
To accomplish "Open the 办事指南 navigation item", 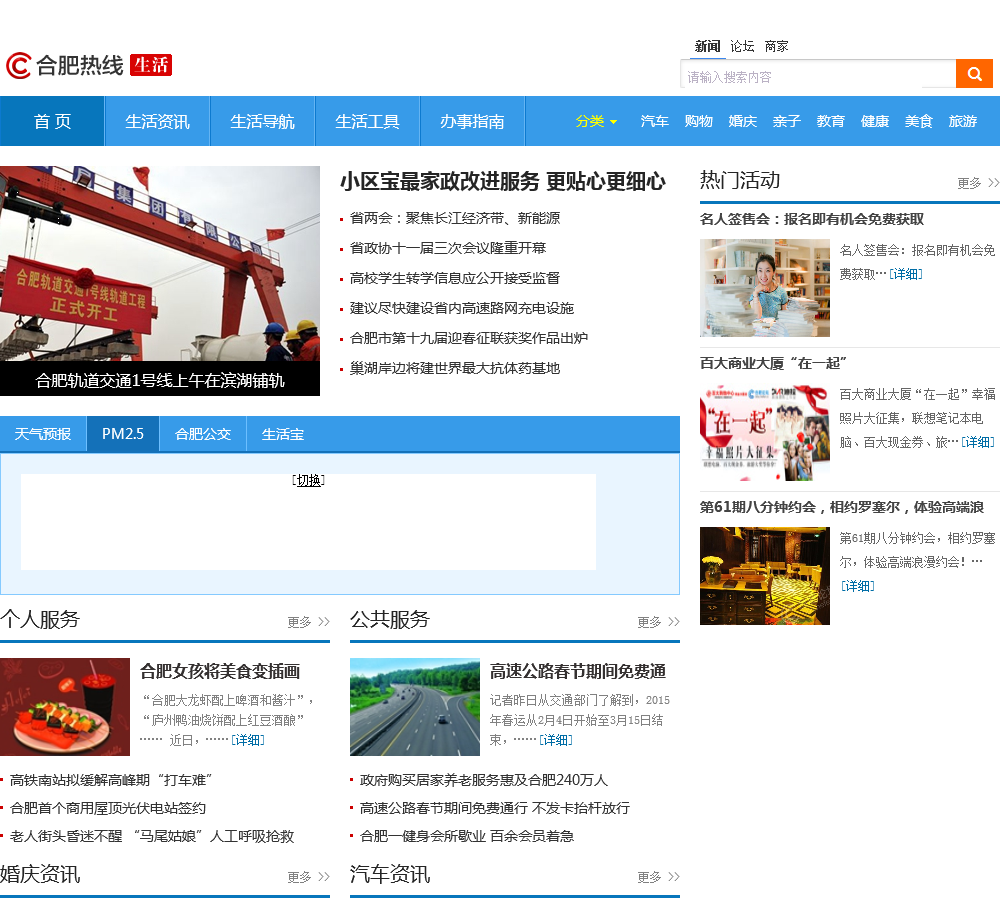I will click(x=472, y=121).
